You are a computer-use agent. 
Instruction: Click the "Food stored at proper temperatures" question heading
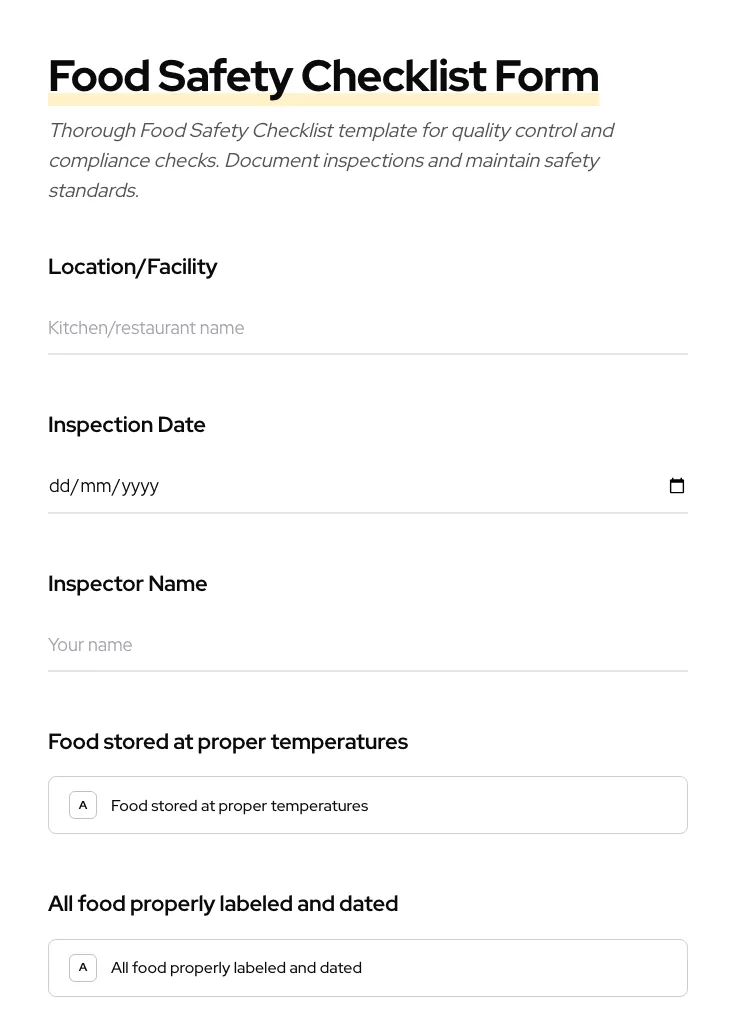point(228,741)
